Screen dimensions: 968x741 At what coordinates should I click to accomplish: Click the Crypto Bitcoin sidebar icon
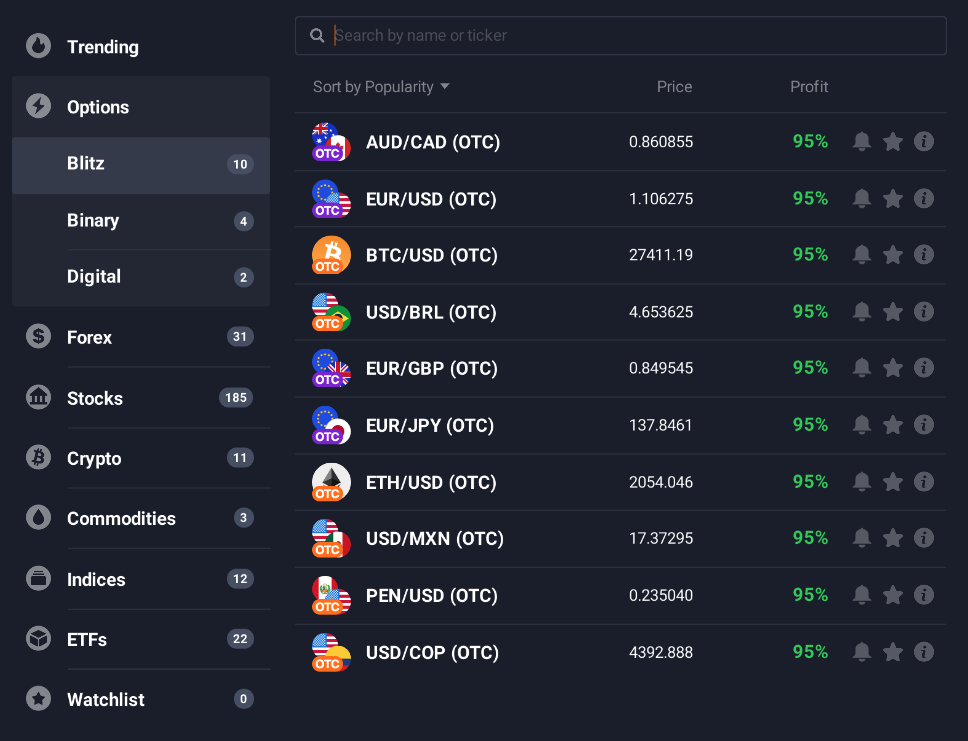(38, 458)
